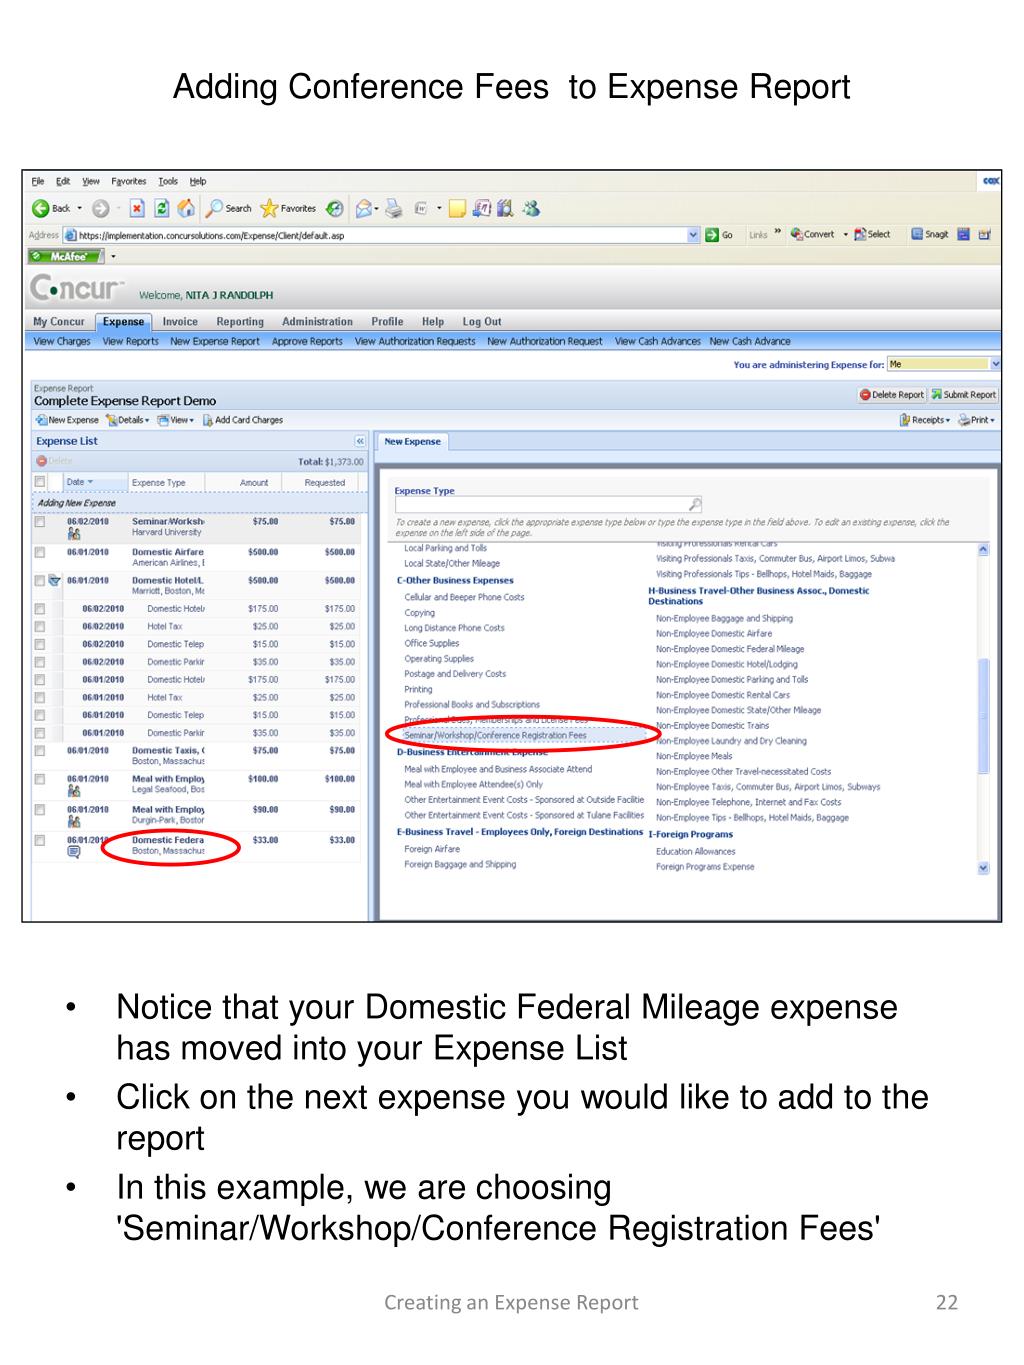The image size is (1024, 1365).
Task: Click the expense type list scrollbar thumb
Action: pos(983,715)
